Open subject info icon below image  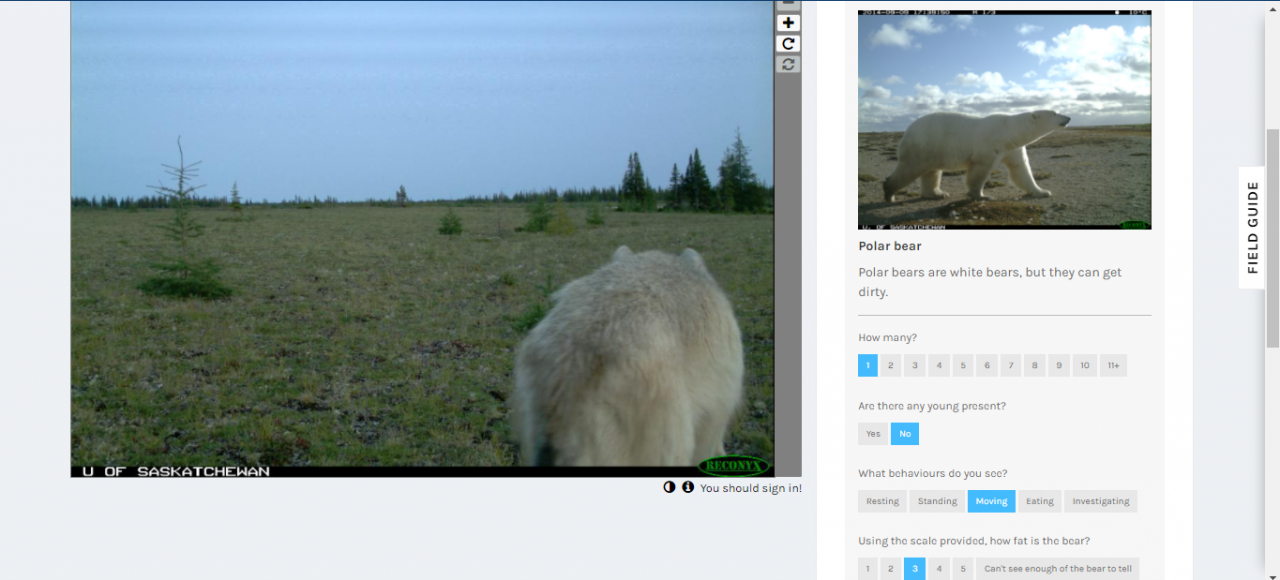[688, 487]
